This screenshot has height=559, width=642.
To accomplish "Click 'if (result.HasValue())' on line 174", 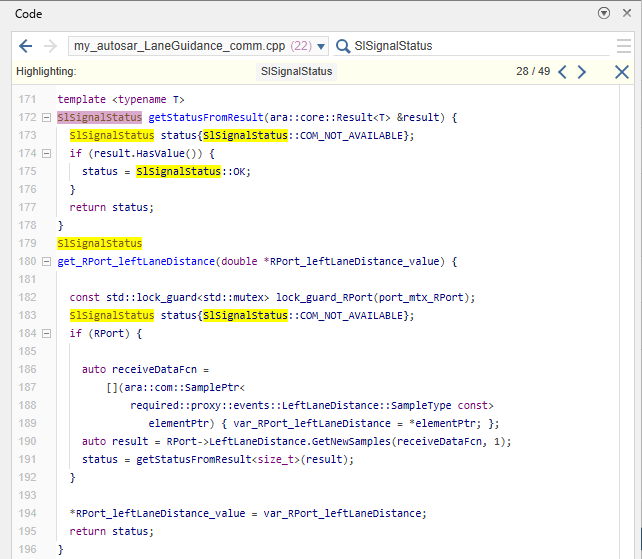I will [136, 154].
